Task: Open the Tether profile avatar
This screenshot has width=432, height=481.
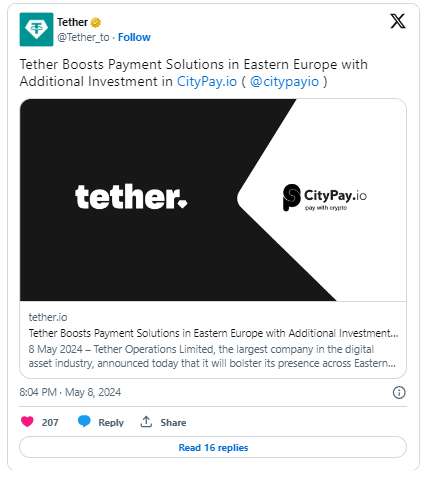Action: click(x=36, y=29)
